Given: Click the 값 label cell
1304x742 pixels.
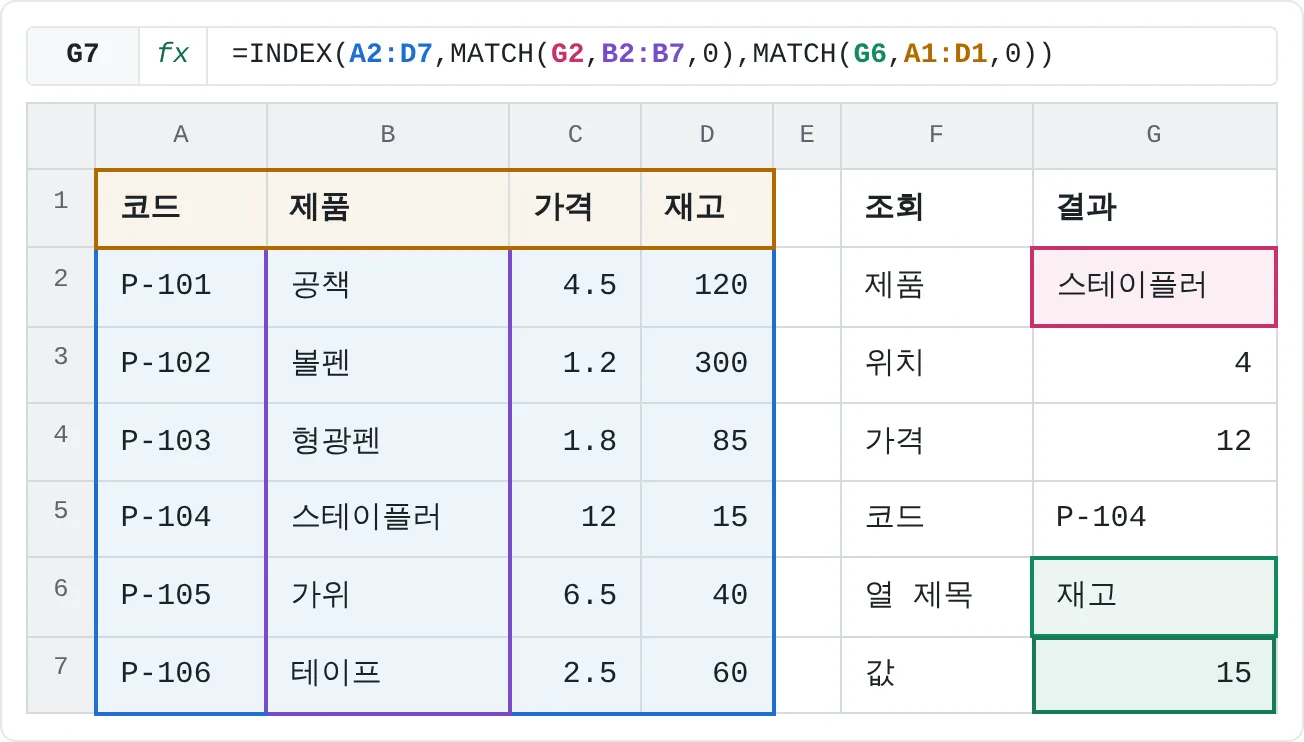Looking at the screenshot, I should pyautogui.click(x=937, y=674).
